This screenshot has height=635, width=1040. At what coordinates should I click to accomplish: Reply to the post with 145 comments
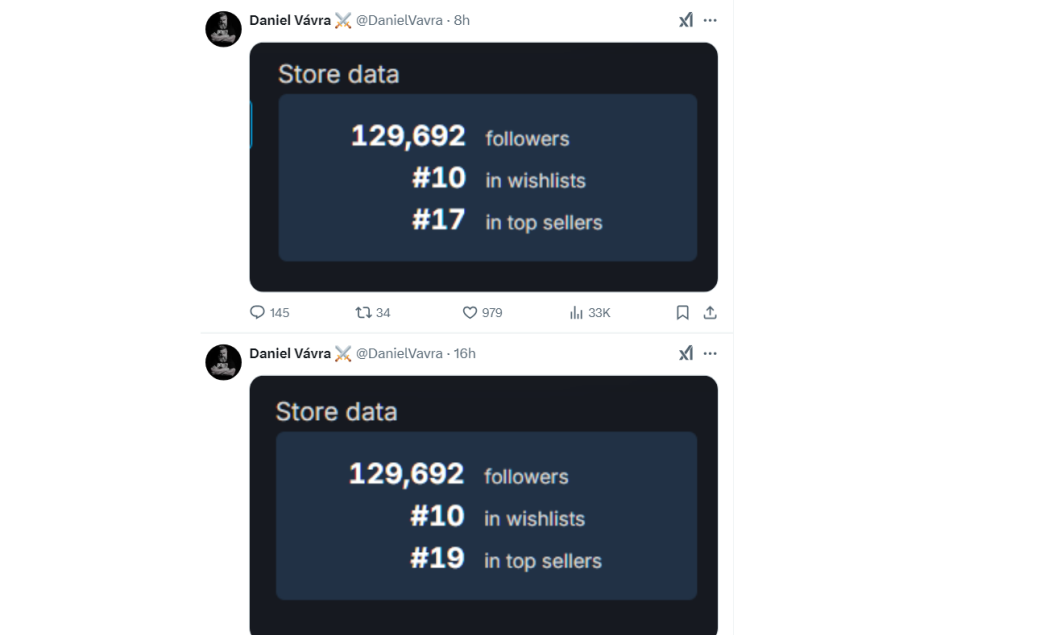pyautogui.click(x=258, y=313)
